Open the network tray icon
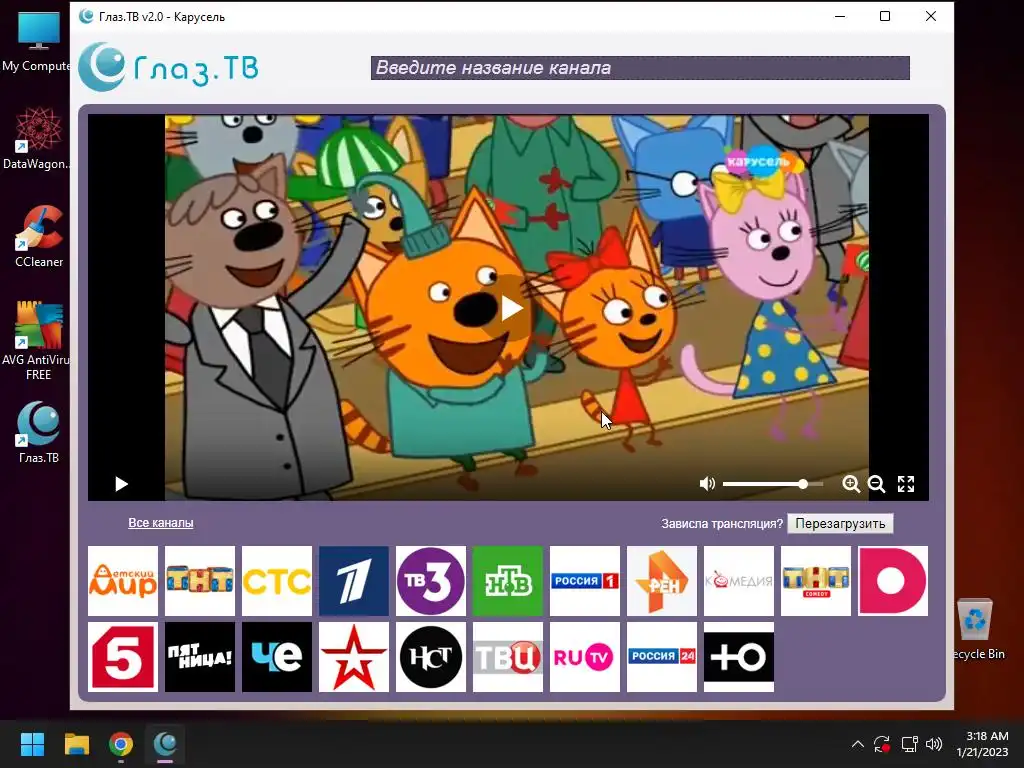The height and width of the screenshot is (768, 1024). coord(909,744)
